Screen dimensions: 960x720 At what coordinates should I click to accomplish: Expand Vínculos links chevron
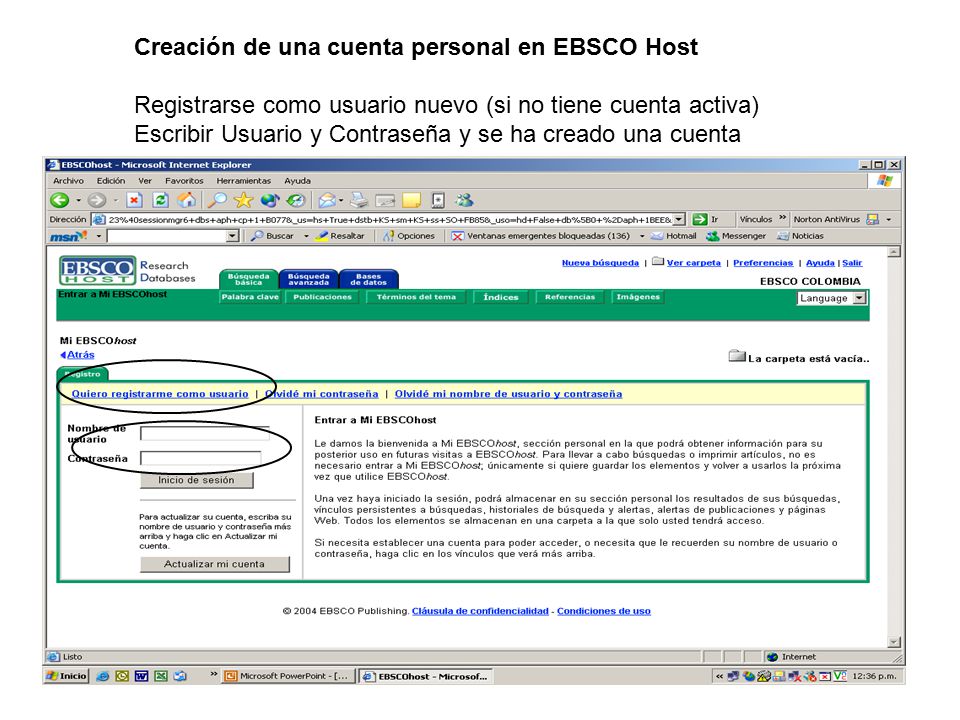(x=782, y=218)
